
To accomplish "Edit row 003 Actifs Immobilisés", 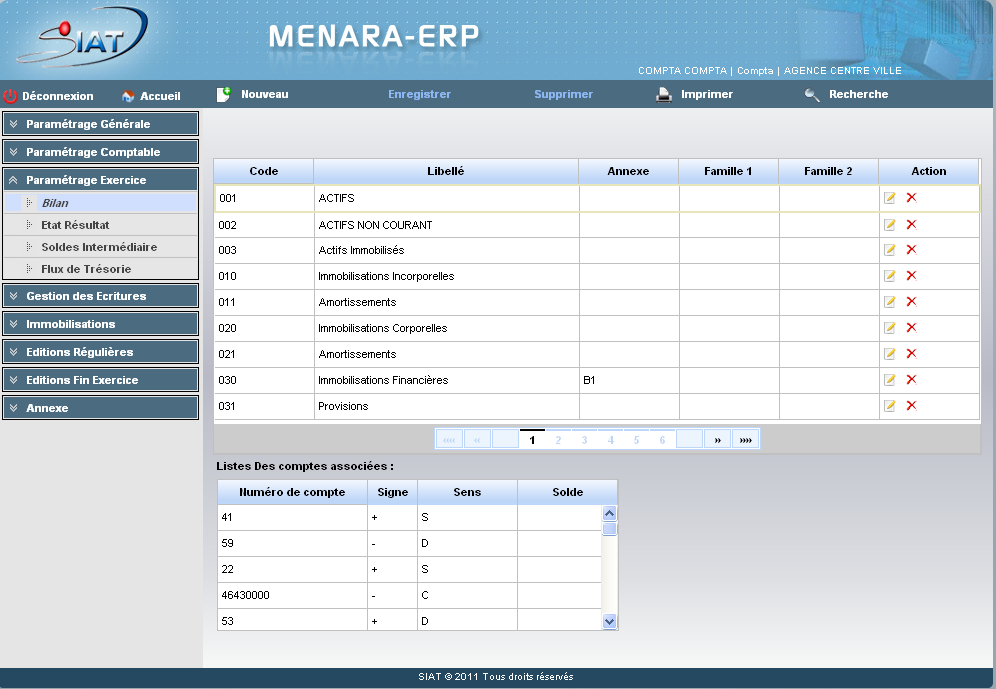I will 890,250.
